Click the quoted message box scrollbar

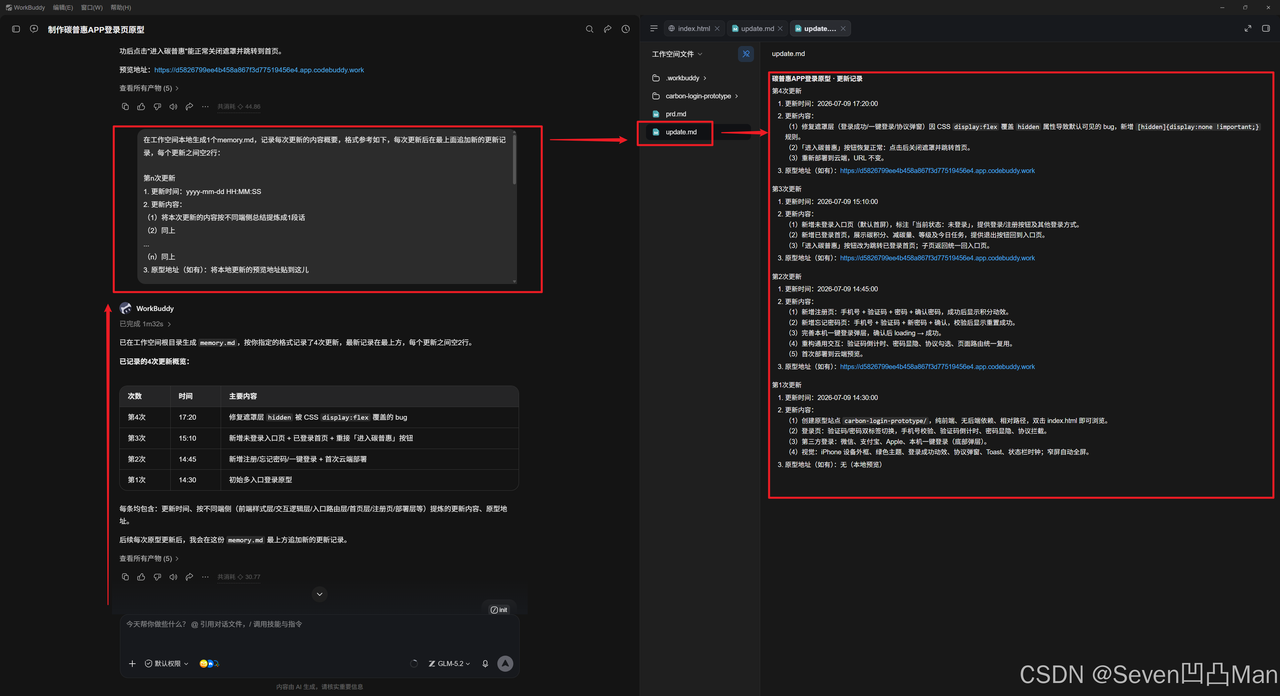[515, 160]
